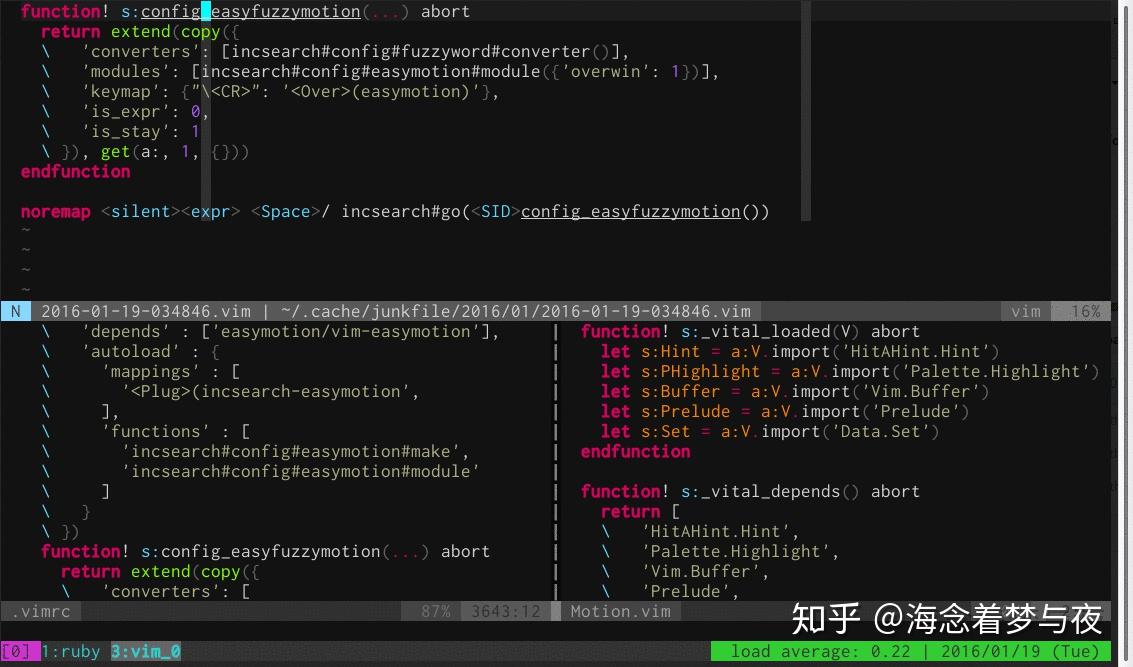Click the 3643:12 line-column indicator
The width and height of the screenshot is (1133, 667).
click(x=506, y=611)
